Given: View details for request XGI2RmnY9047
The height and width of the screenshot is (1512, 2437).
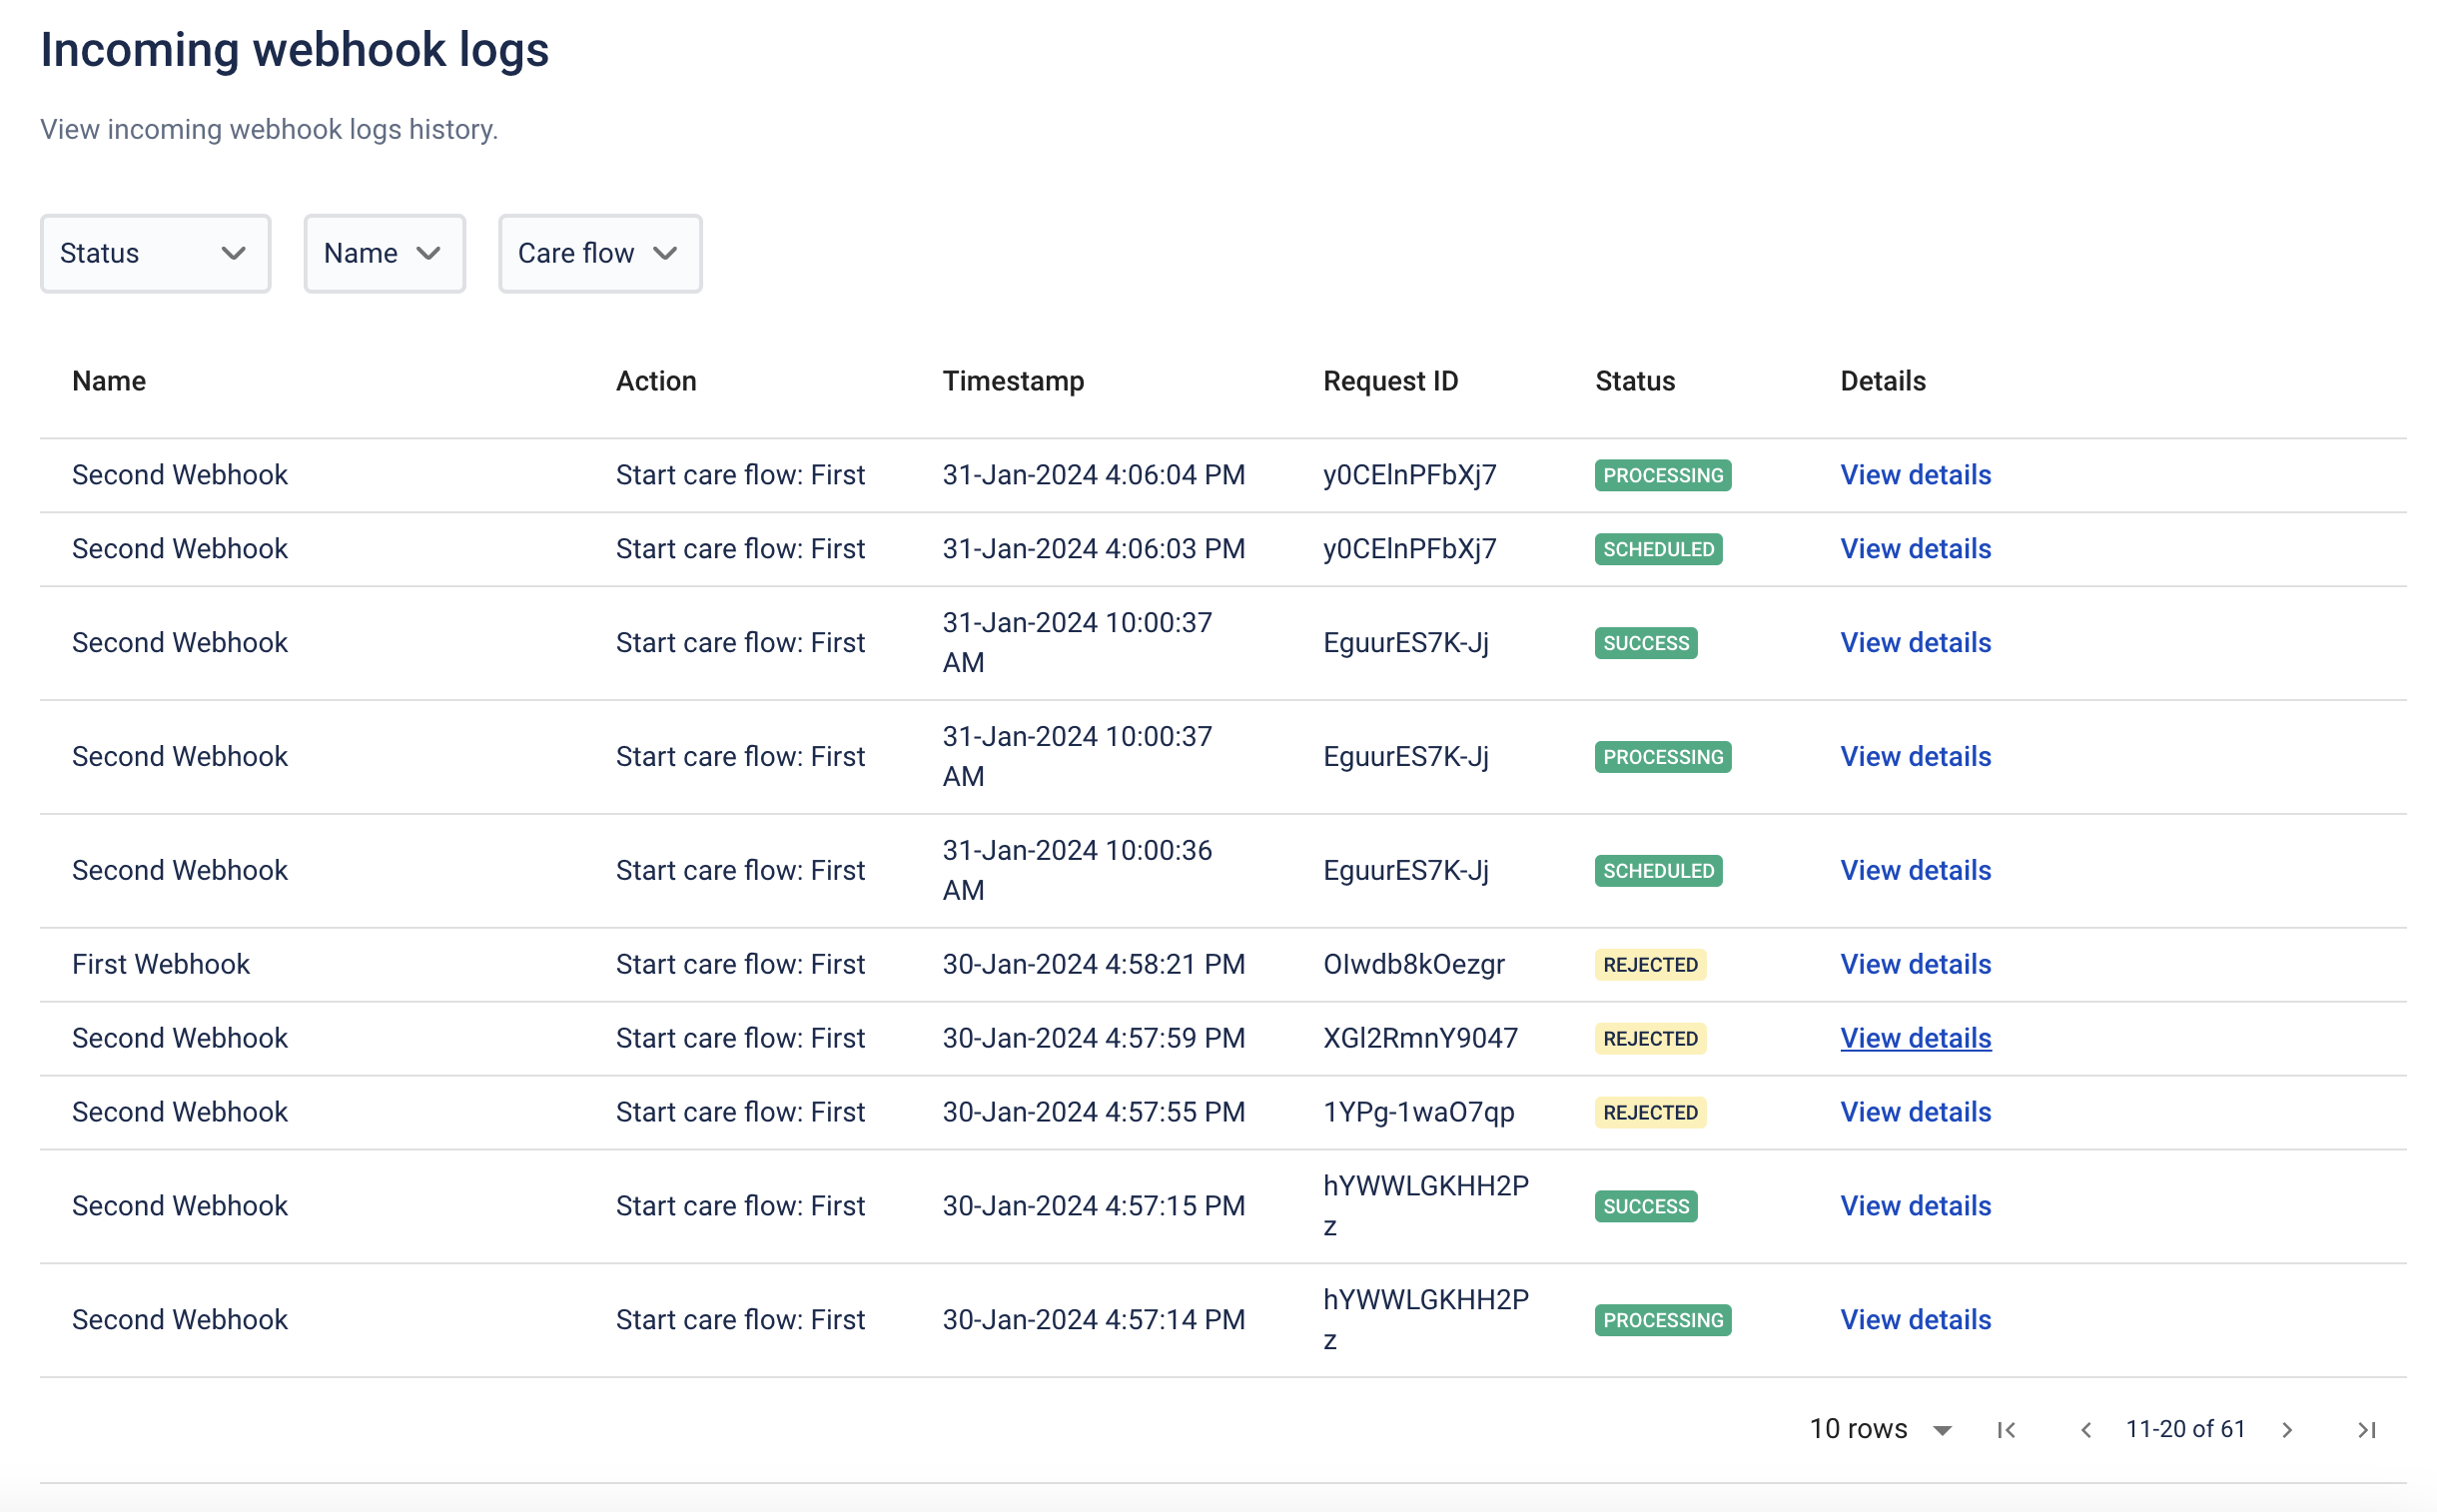Looking at the screenshot, I should coord(1915,1039).
